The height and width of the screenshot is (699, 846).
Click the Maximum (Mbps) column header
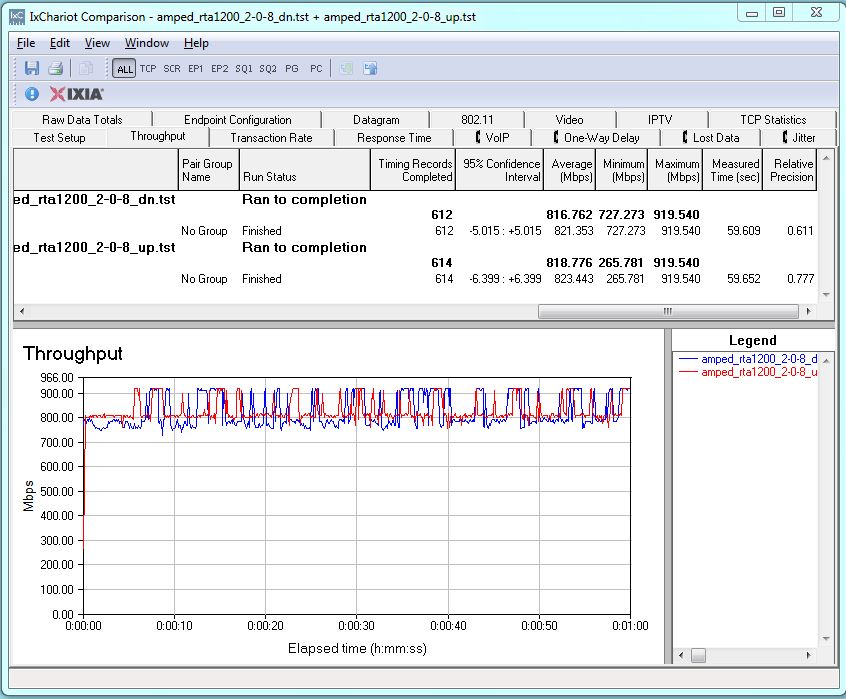point(675,170)
